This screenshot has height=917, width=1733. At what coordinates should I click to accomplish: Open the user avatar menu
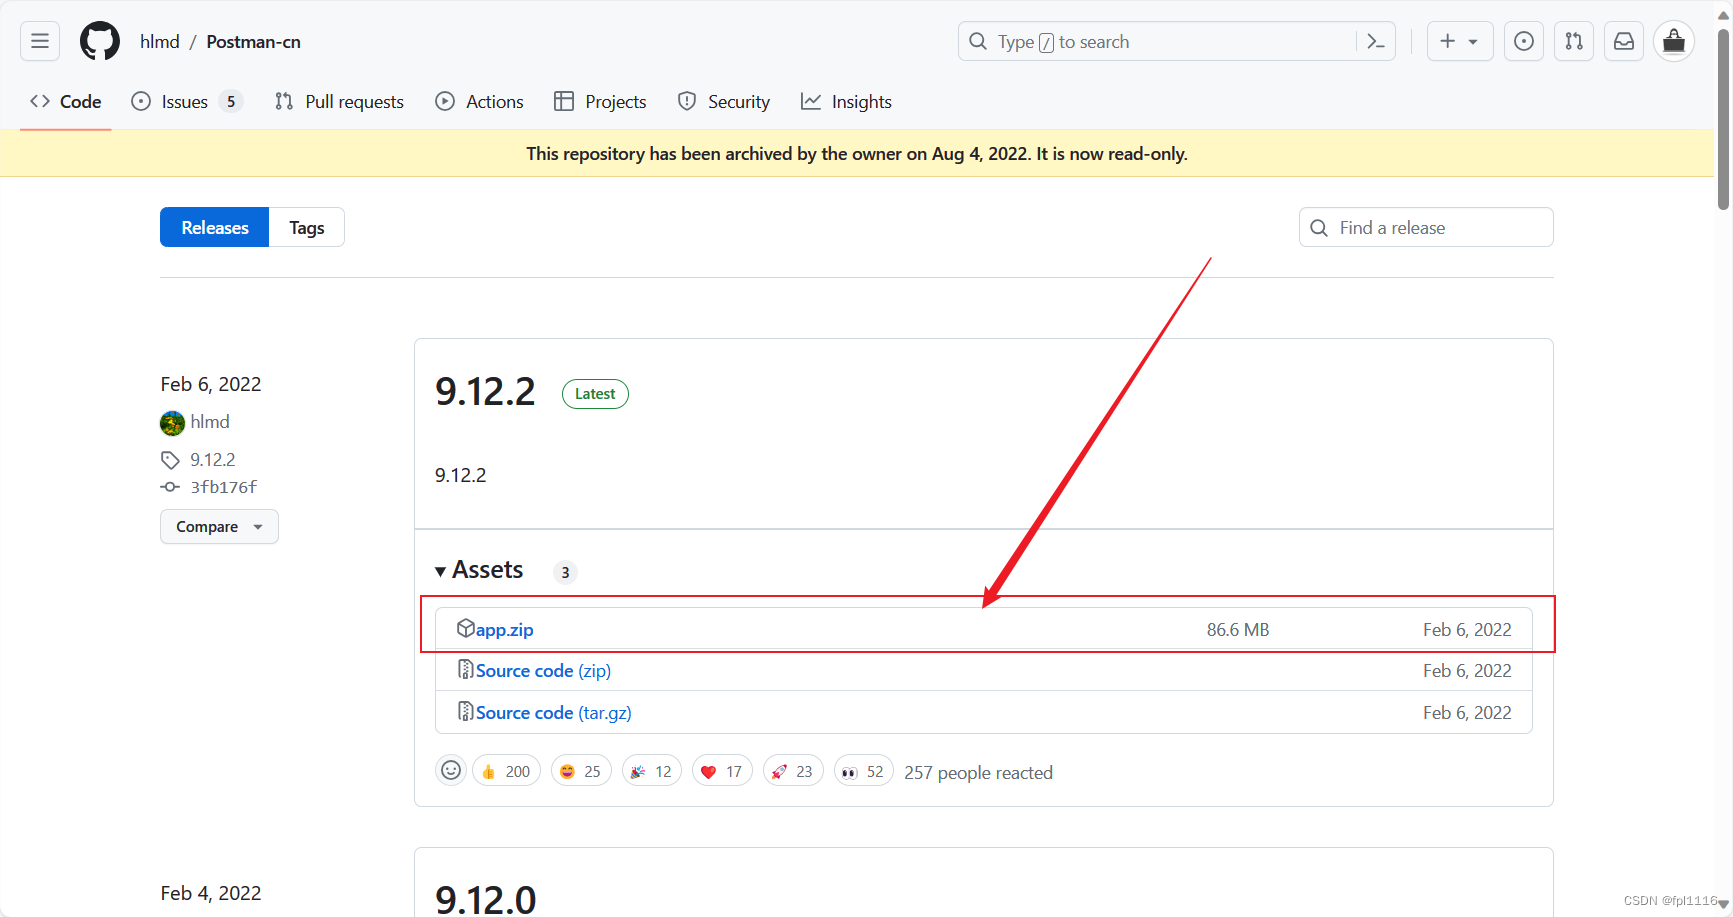click(x=1674, y=41)
